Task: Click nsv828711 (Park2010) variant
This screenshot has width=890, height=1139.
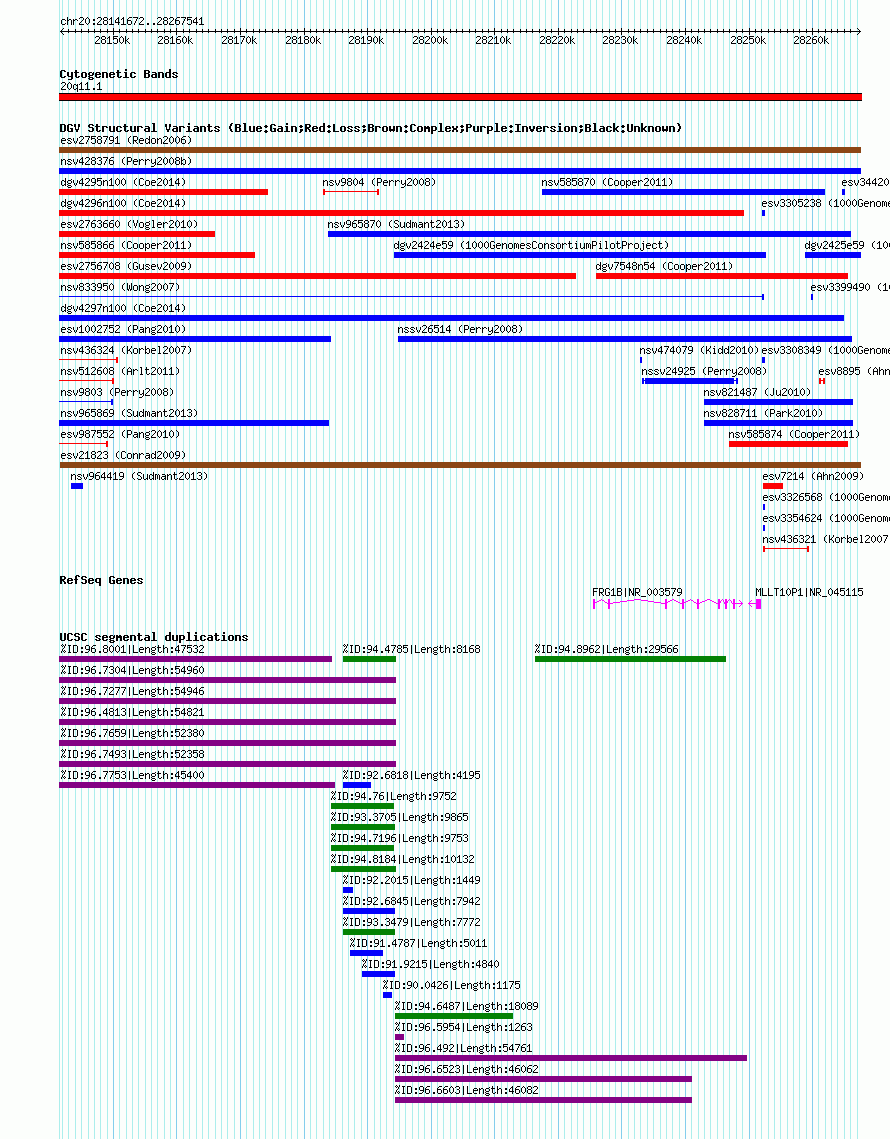Action: point(778,423)
